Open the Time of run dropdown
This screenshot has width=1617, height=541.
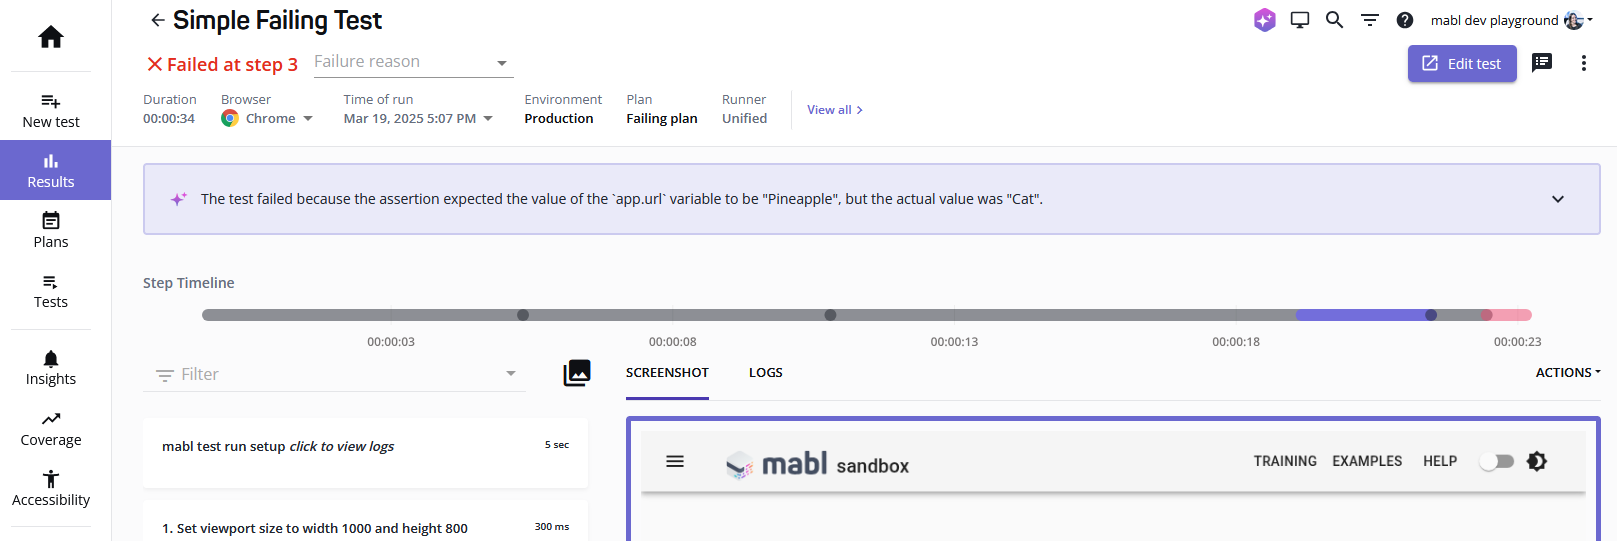tap(418, 118)
